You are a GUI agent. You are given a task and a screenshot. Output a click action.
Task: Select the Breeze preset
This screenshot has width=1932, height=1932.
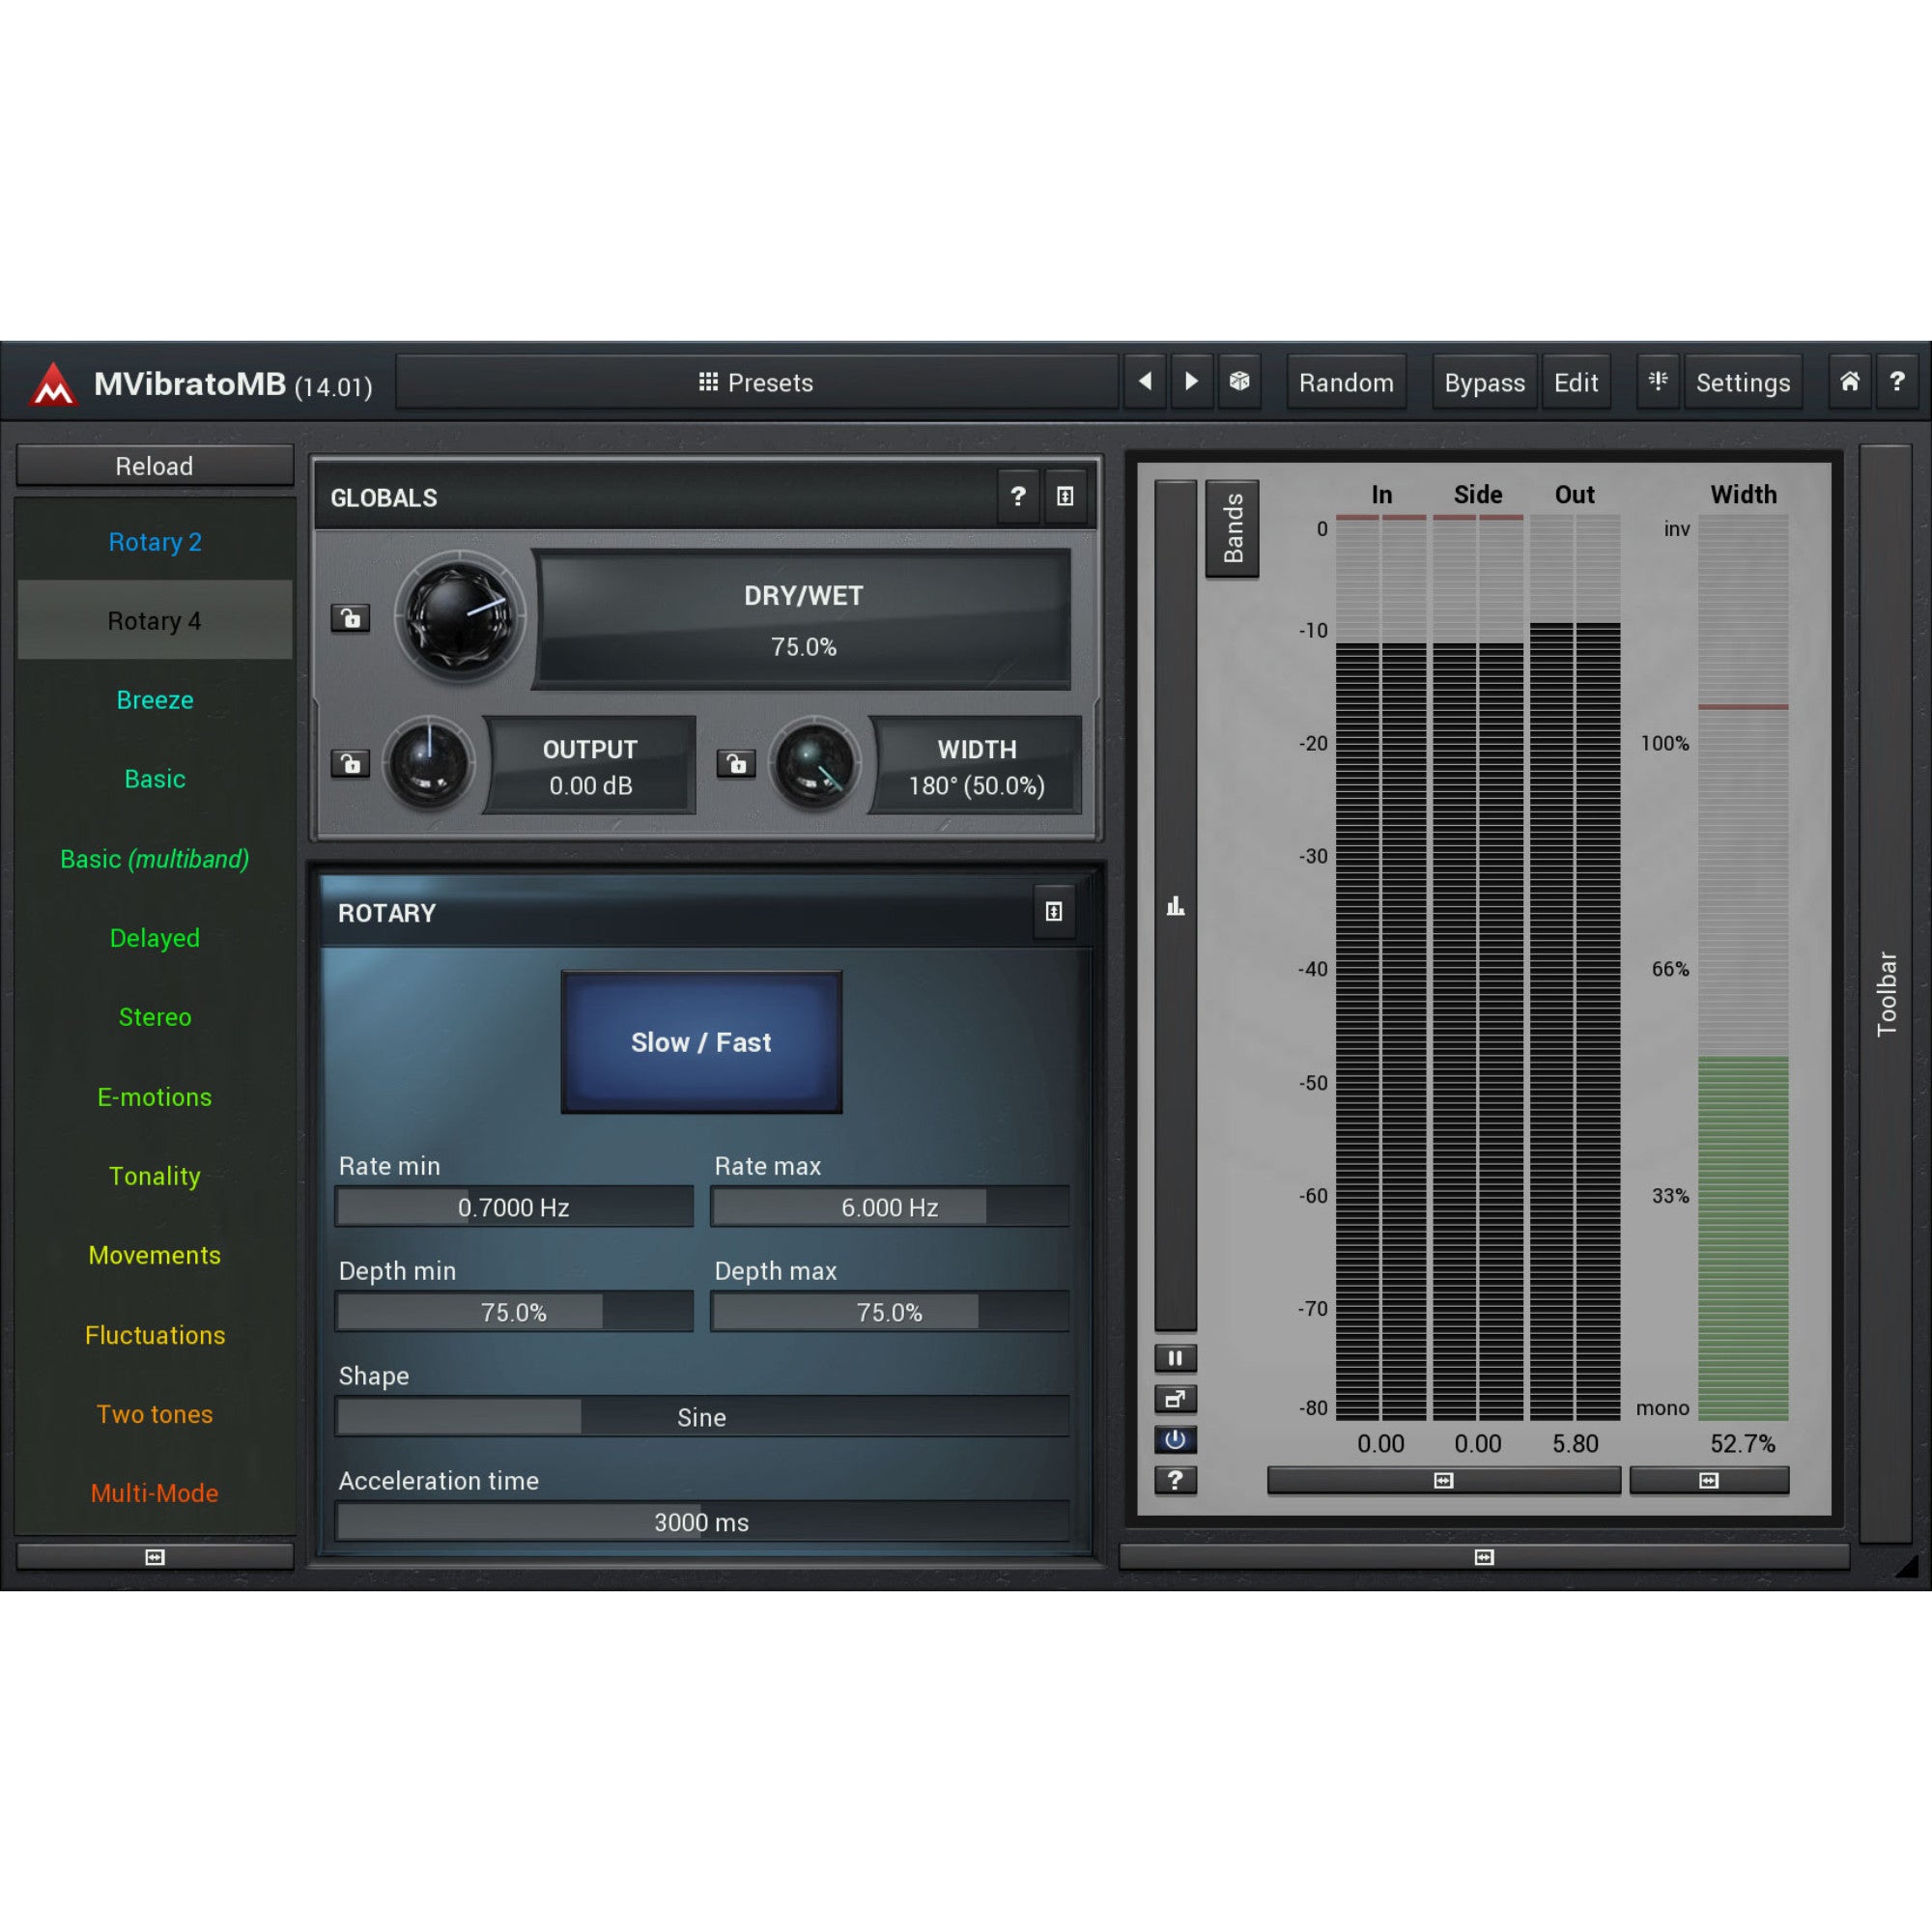155,700
